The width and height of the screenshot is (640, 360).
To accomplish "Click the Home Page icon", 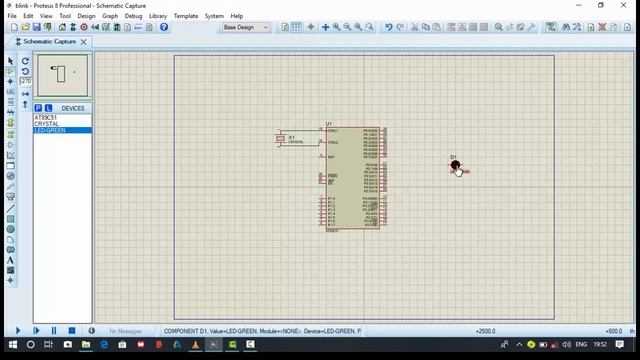I will [62, 27].
